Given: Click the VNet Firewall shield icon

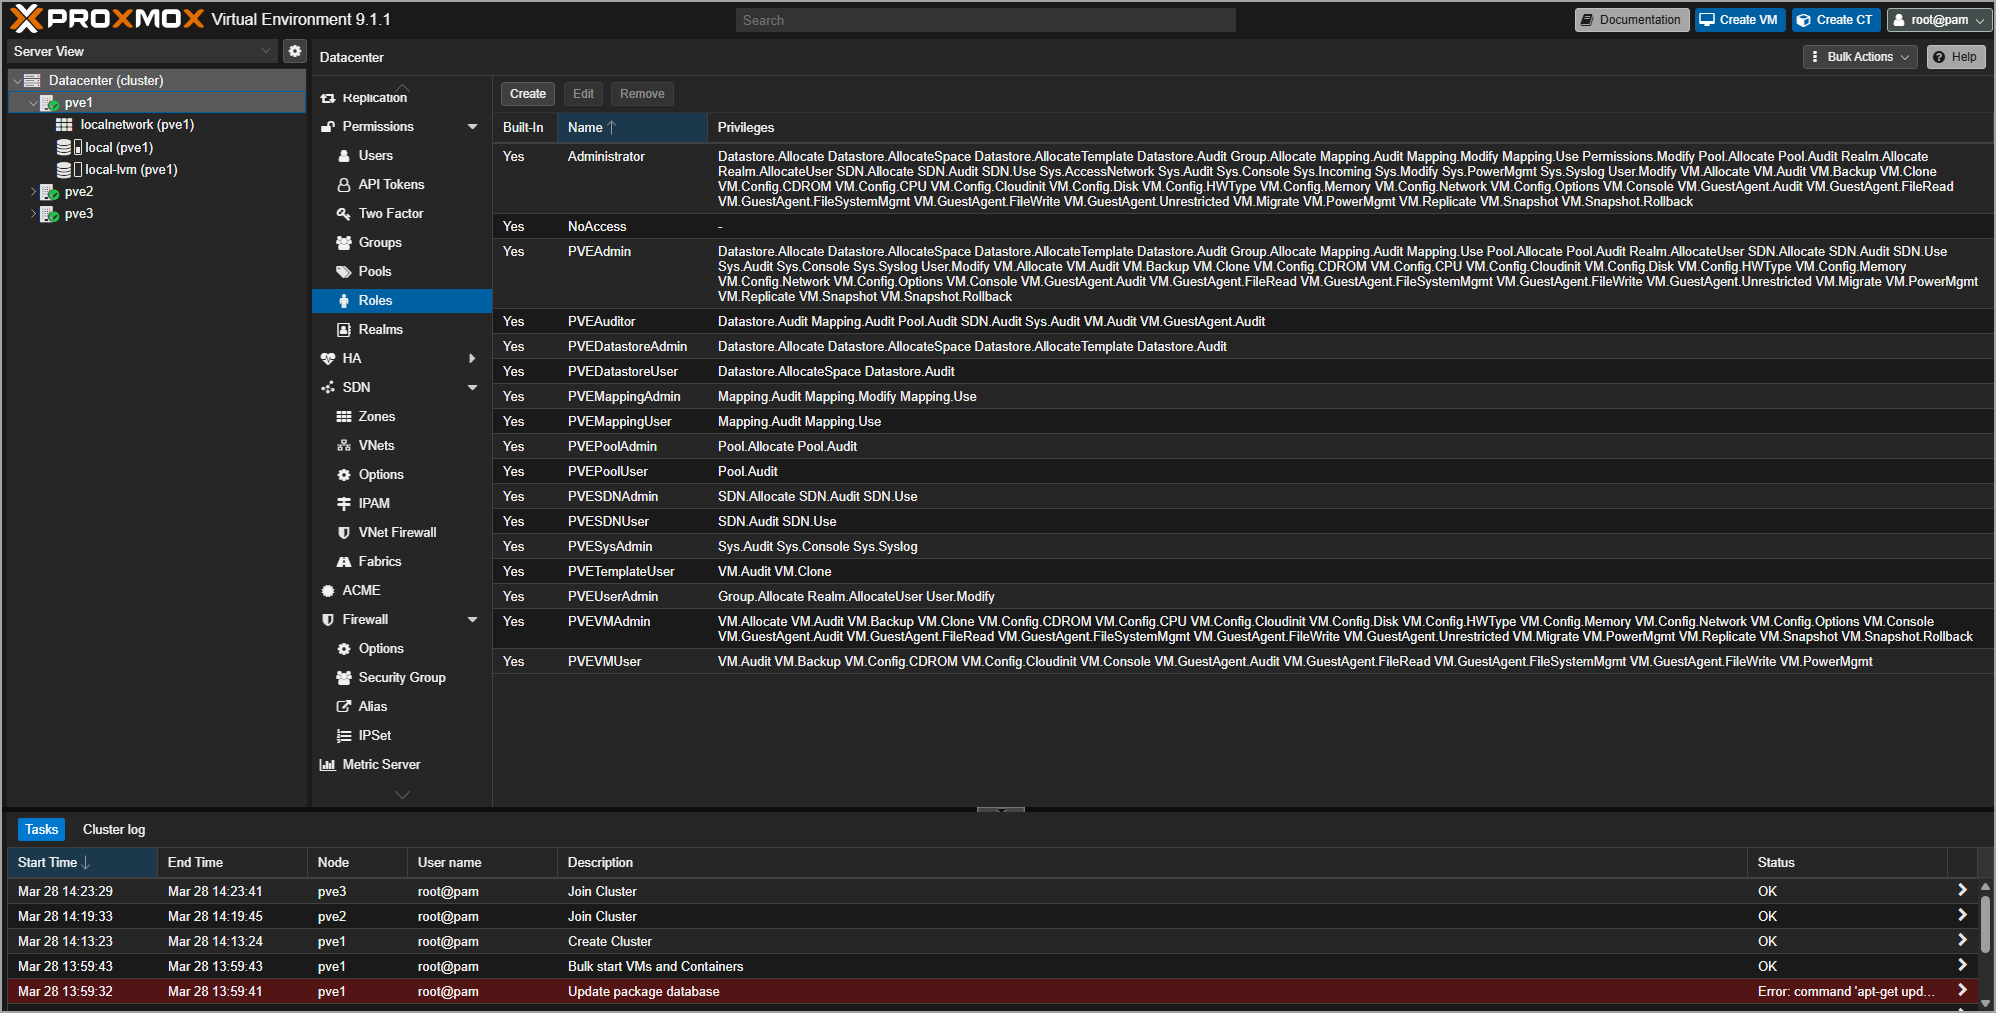Looking at the screenshot, I should (x=343, y=533).
